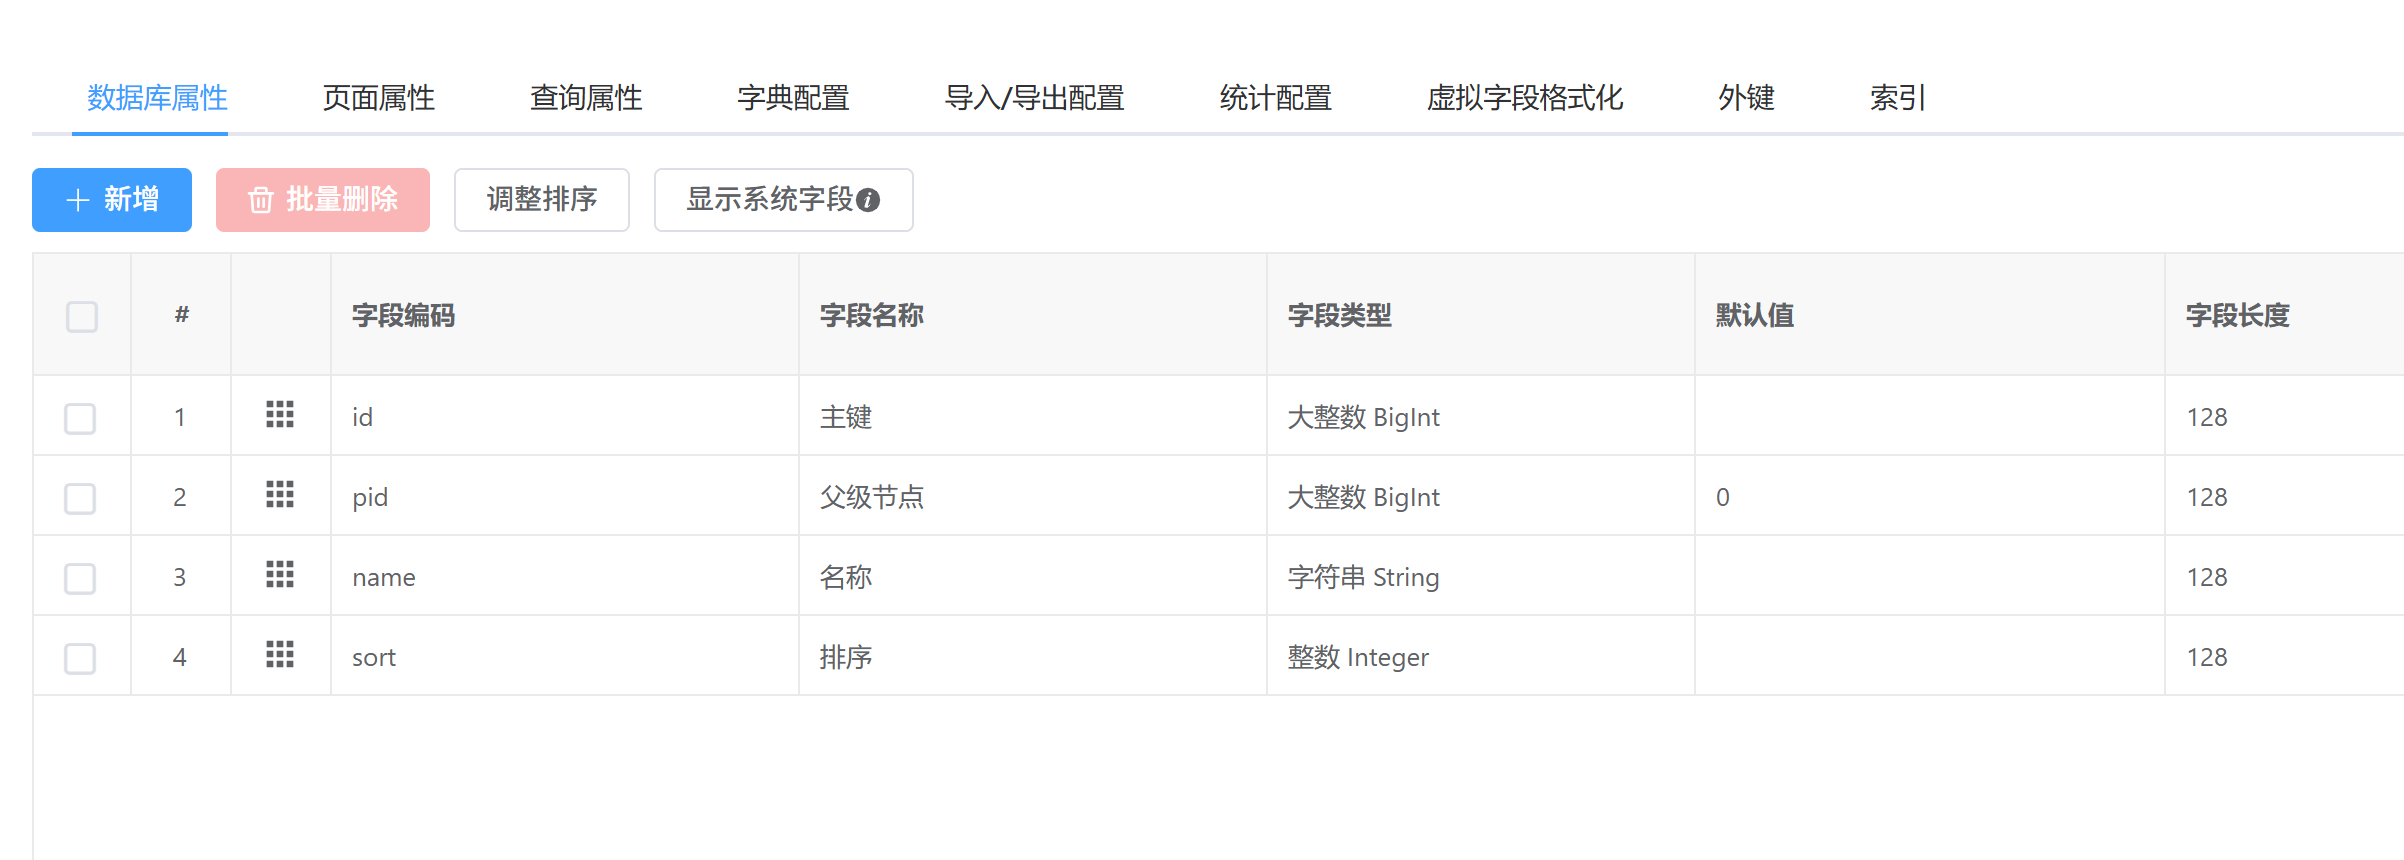Click the pid field code cell

tap(370, 497)
